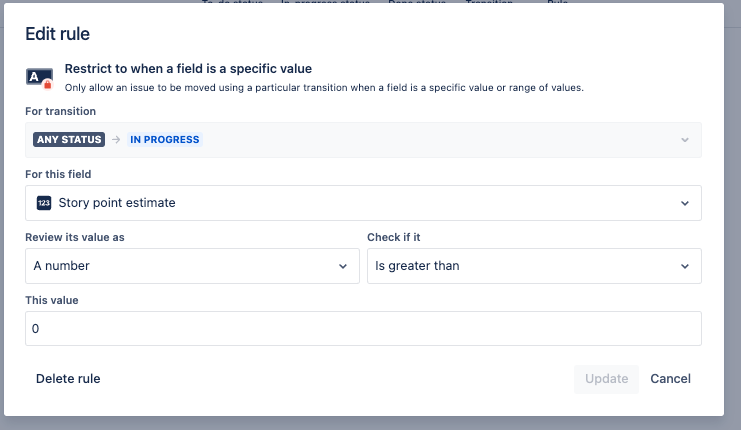The image size is (741, 430).
Task: Focus the This value input containing 0
Action: [x=363, y=328]
